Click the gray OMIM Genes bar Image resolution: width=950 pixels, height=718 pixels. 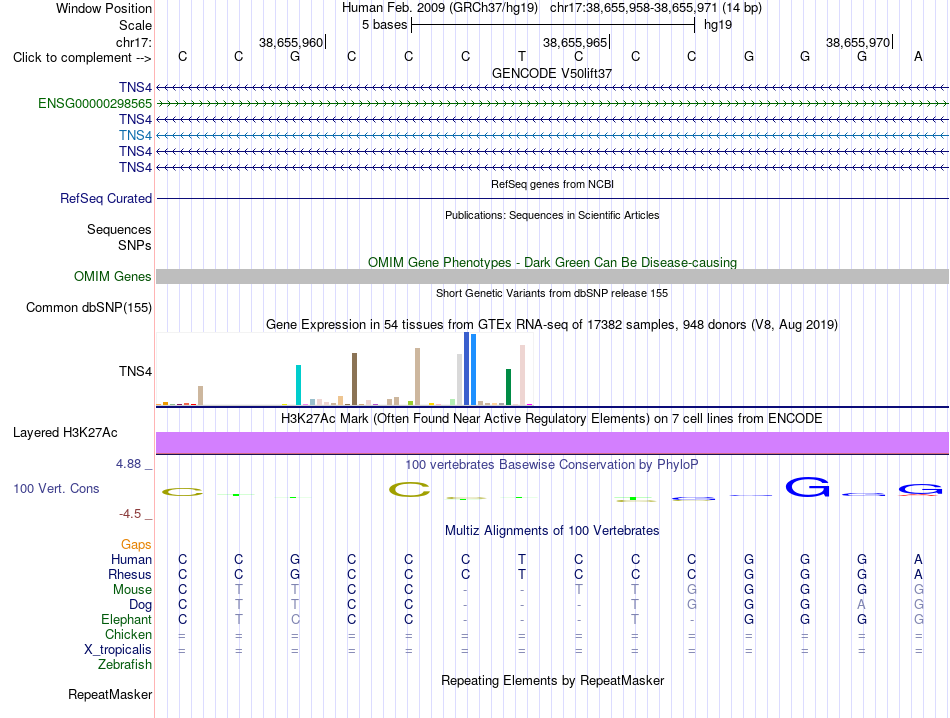click(552, 276)
